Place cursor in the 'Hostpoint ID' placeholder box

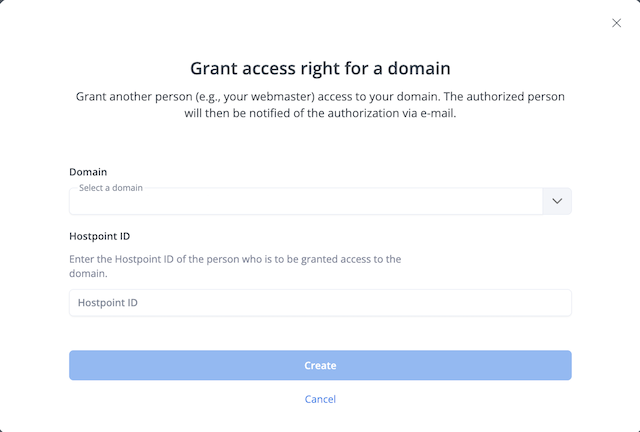tap(320, 303)
